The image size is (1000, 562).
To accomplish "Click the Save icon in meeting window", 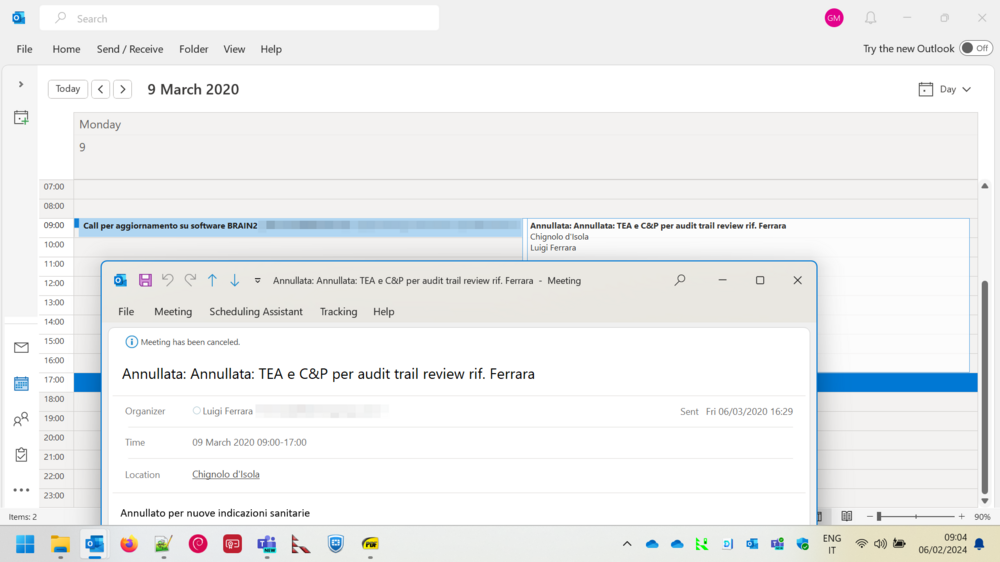I will pos(145,281).
